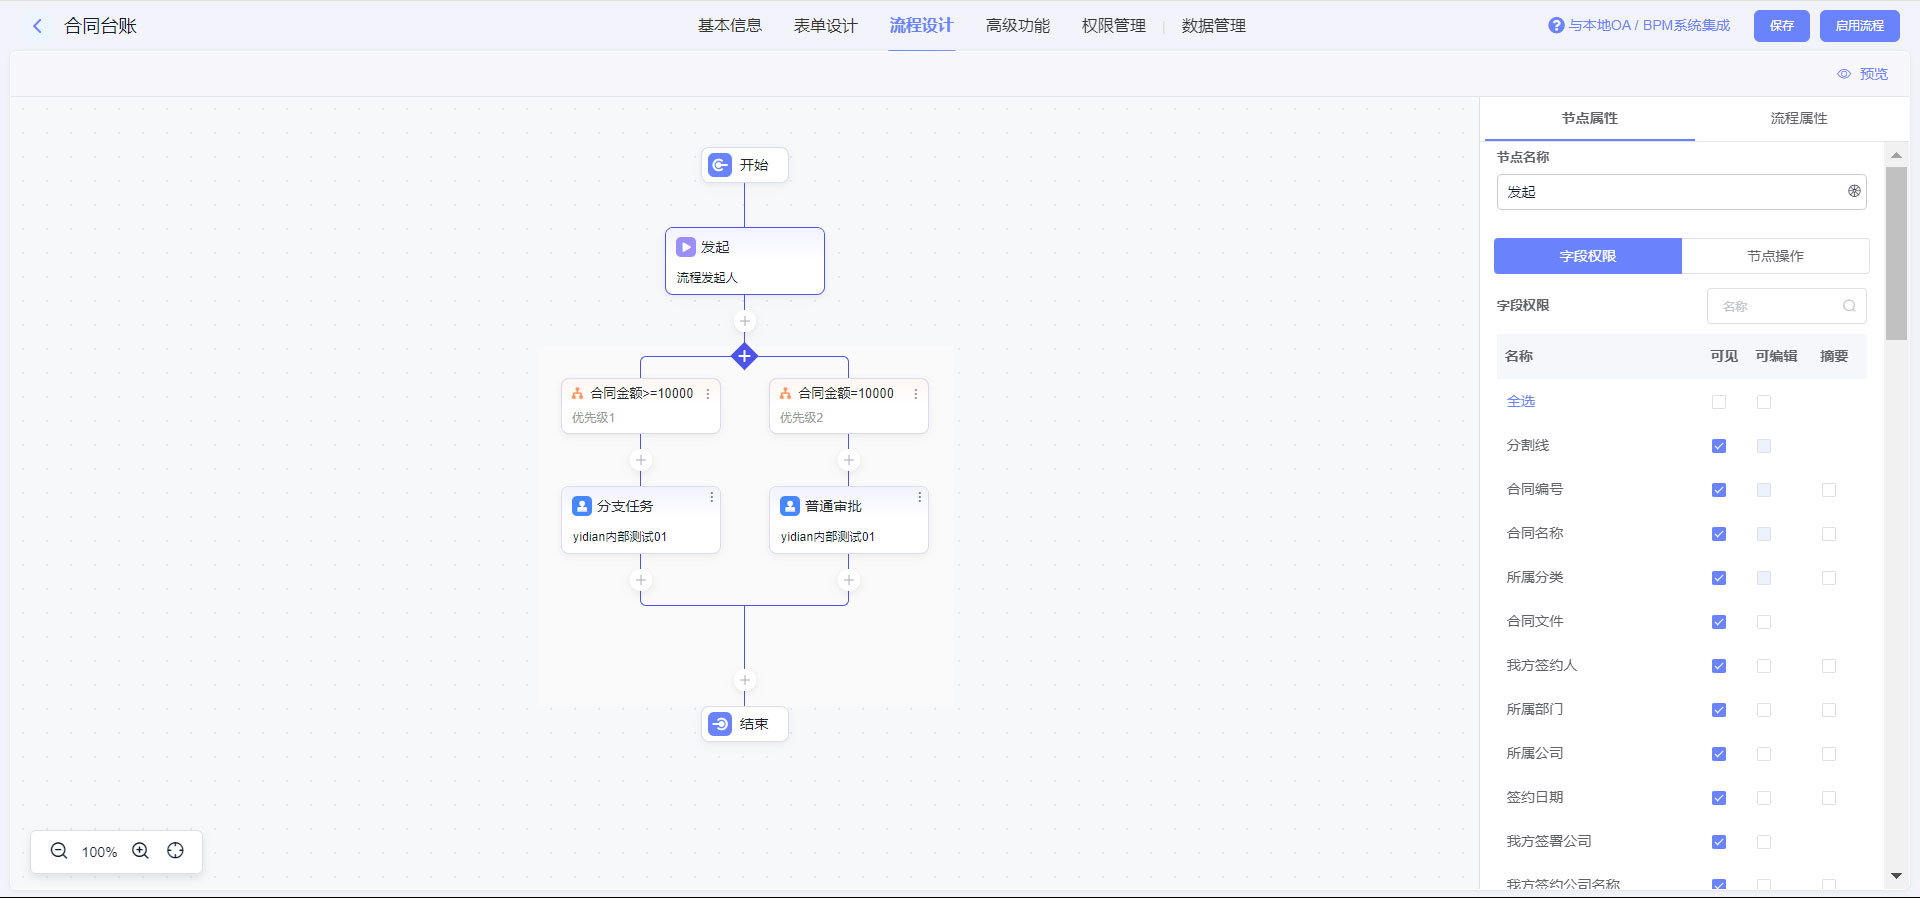Uncheck 可见 for 合同编号
Screen dimensions: 1920x898
(1719, 490)
